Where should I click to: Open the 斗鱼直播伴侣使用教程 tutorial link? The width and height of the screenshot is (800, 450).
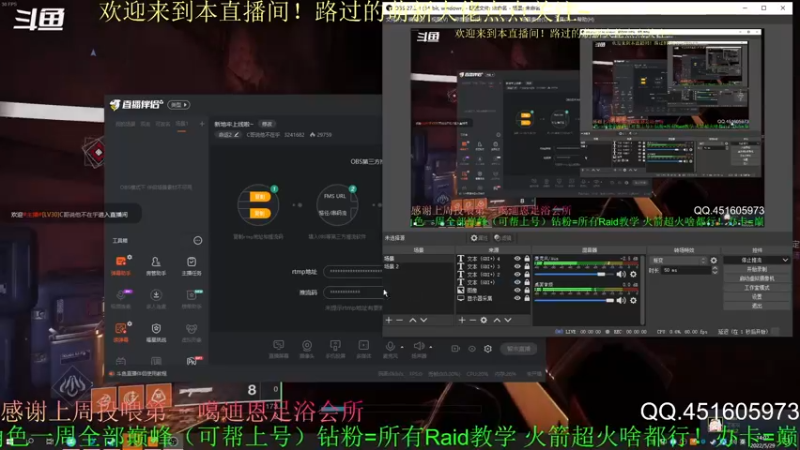[x=138, y=373]
